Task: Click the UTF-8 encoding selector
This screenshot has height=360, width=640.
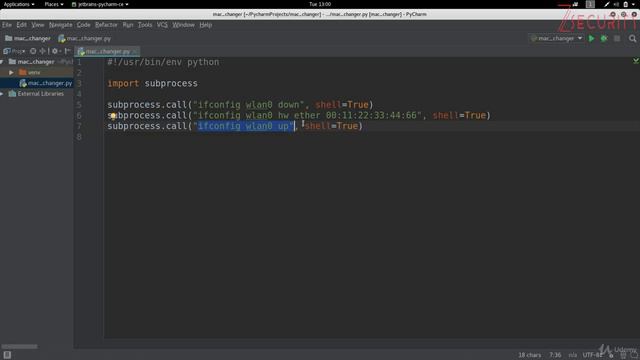Action: [x=592, y=355]
